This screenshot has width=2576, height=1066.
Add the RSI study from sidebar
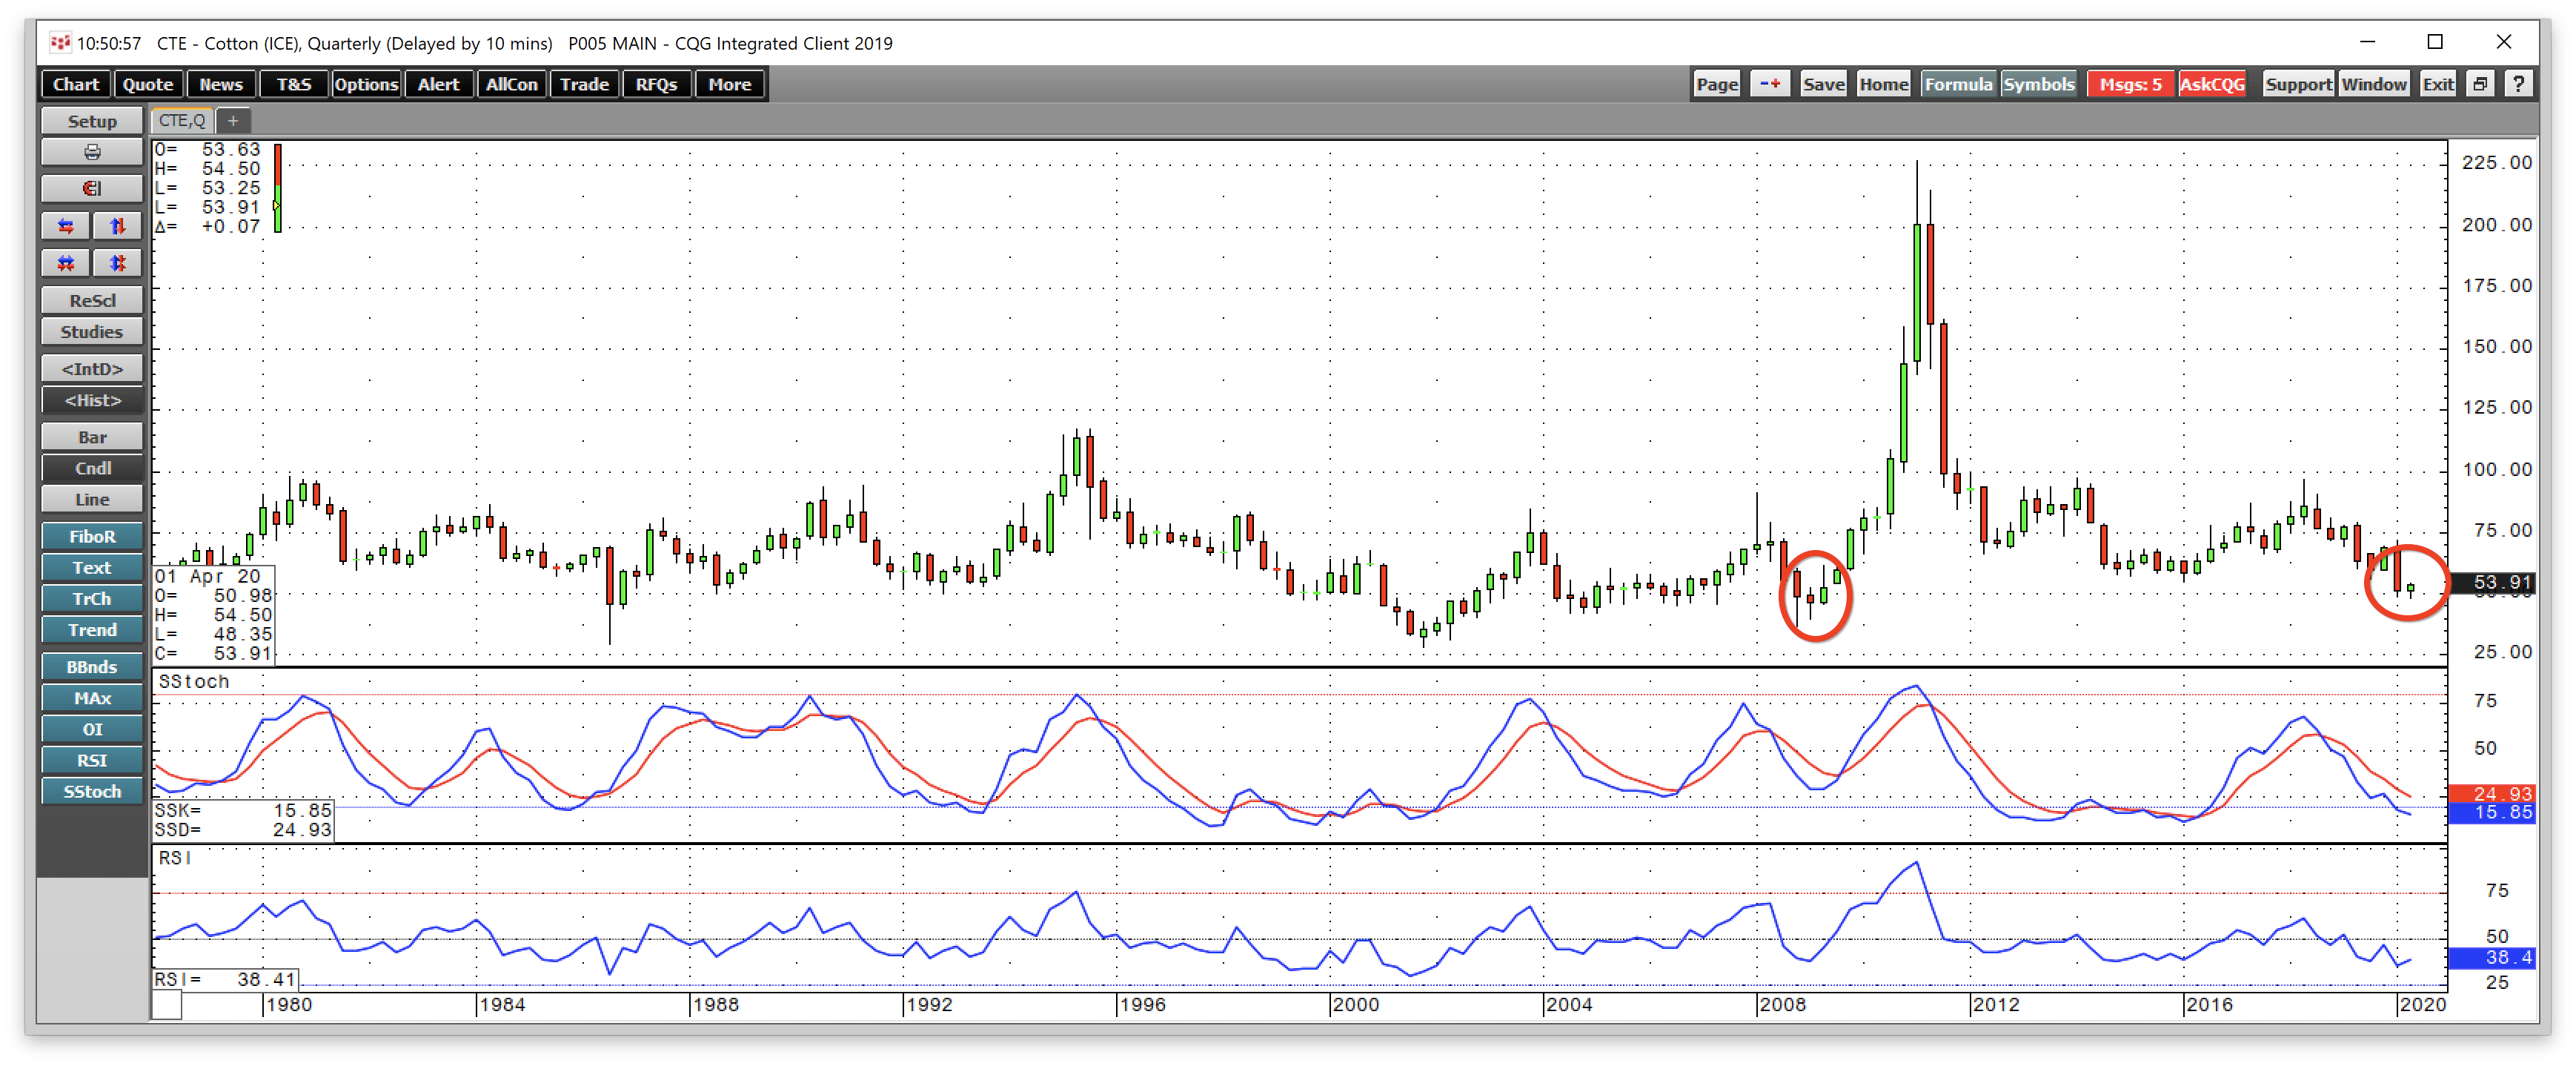[x=92, y=760]
